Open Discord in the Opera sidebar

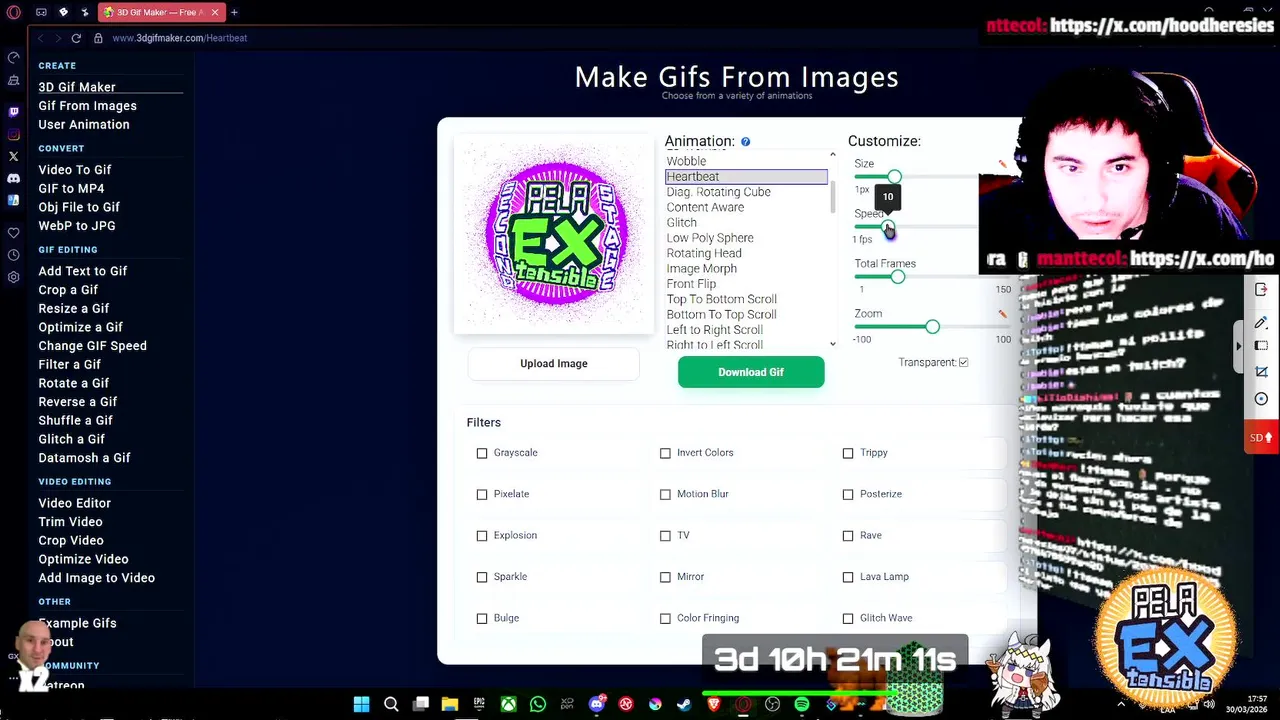13,178
